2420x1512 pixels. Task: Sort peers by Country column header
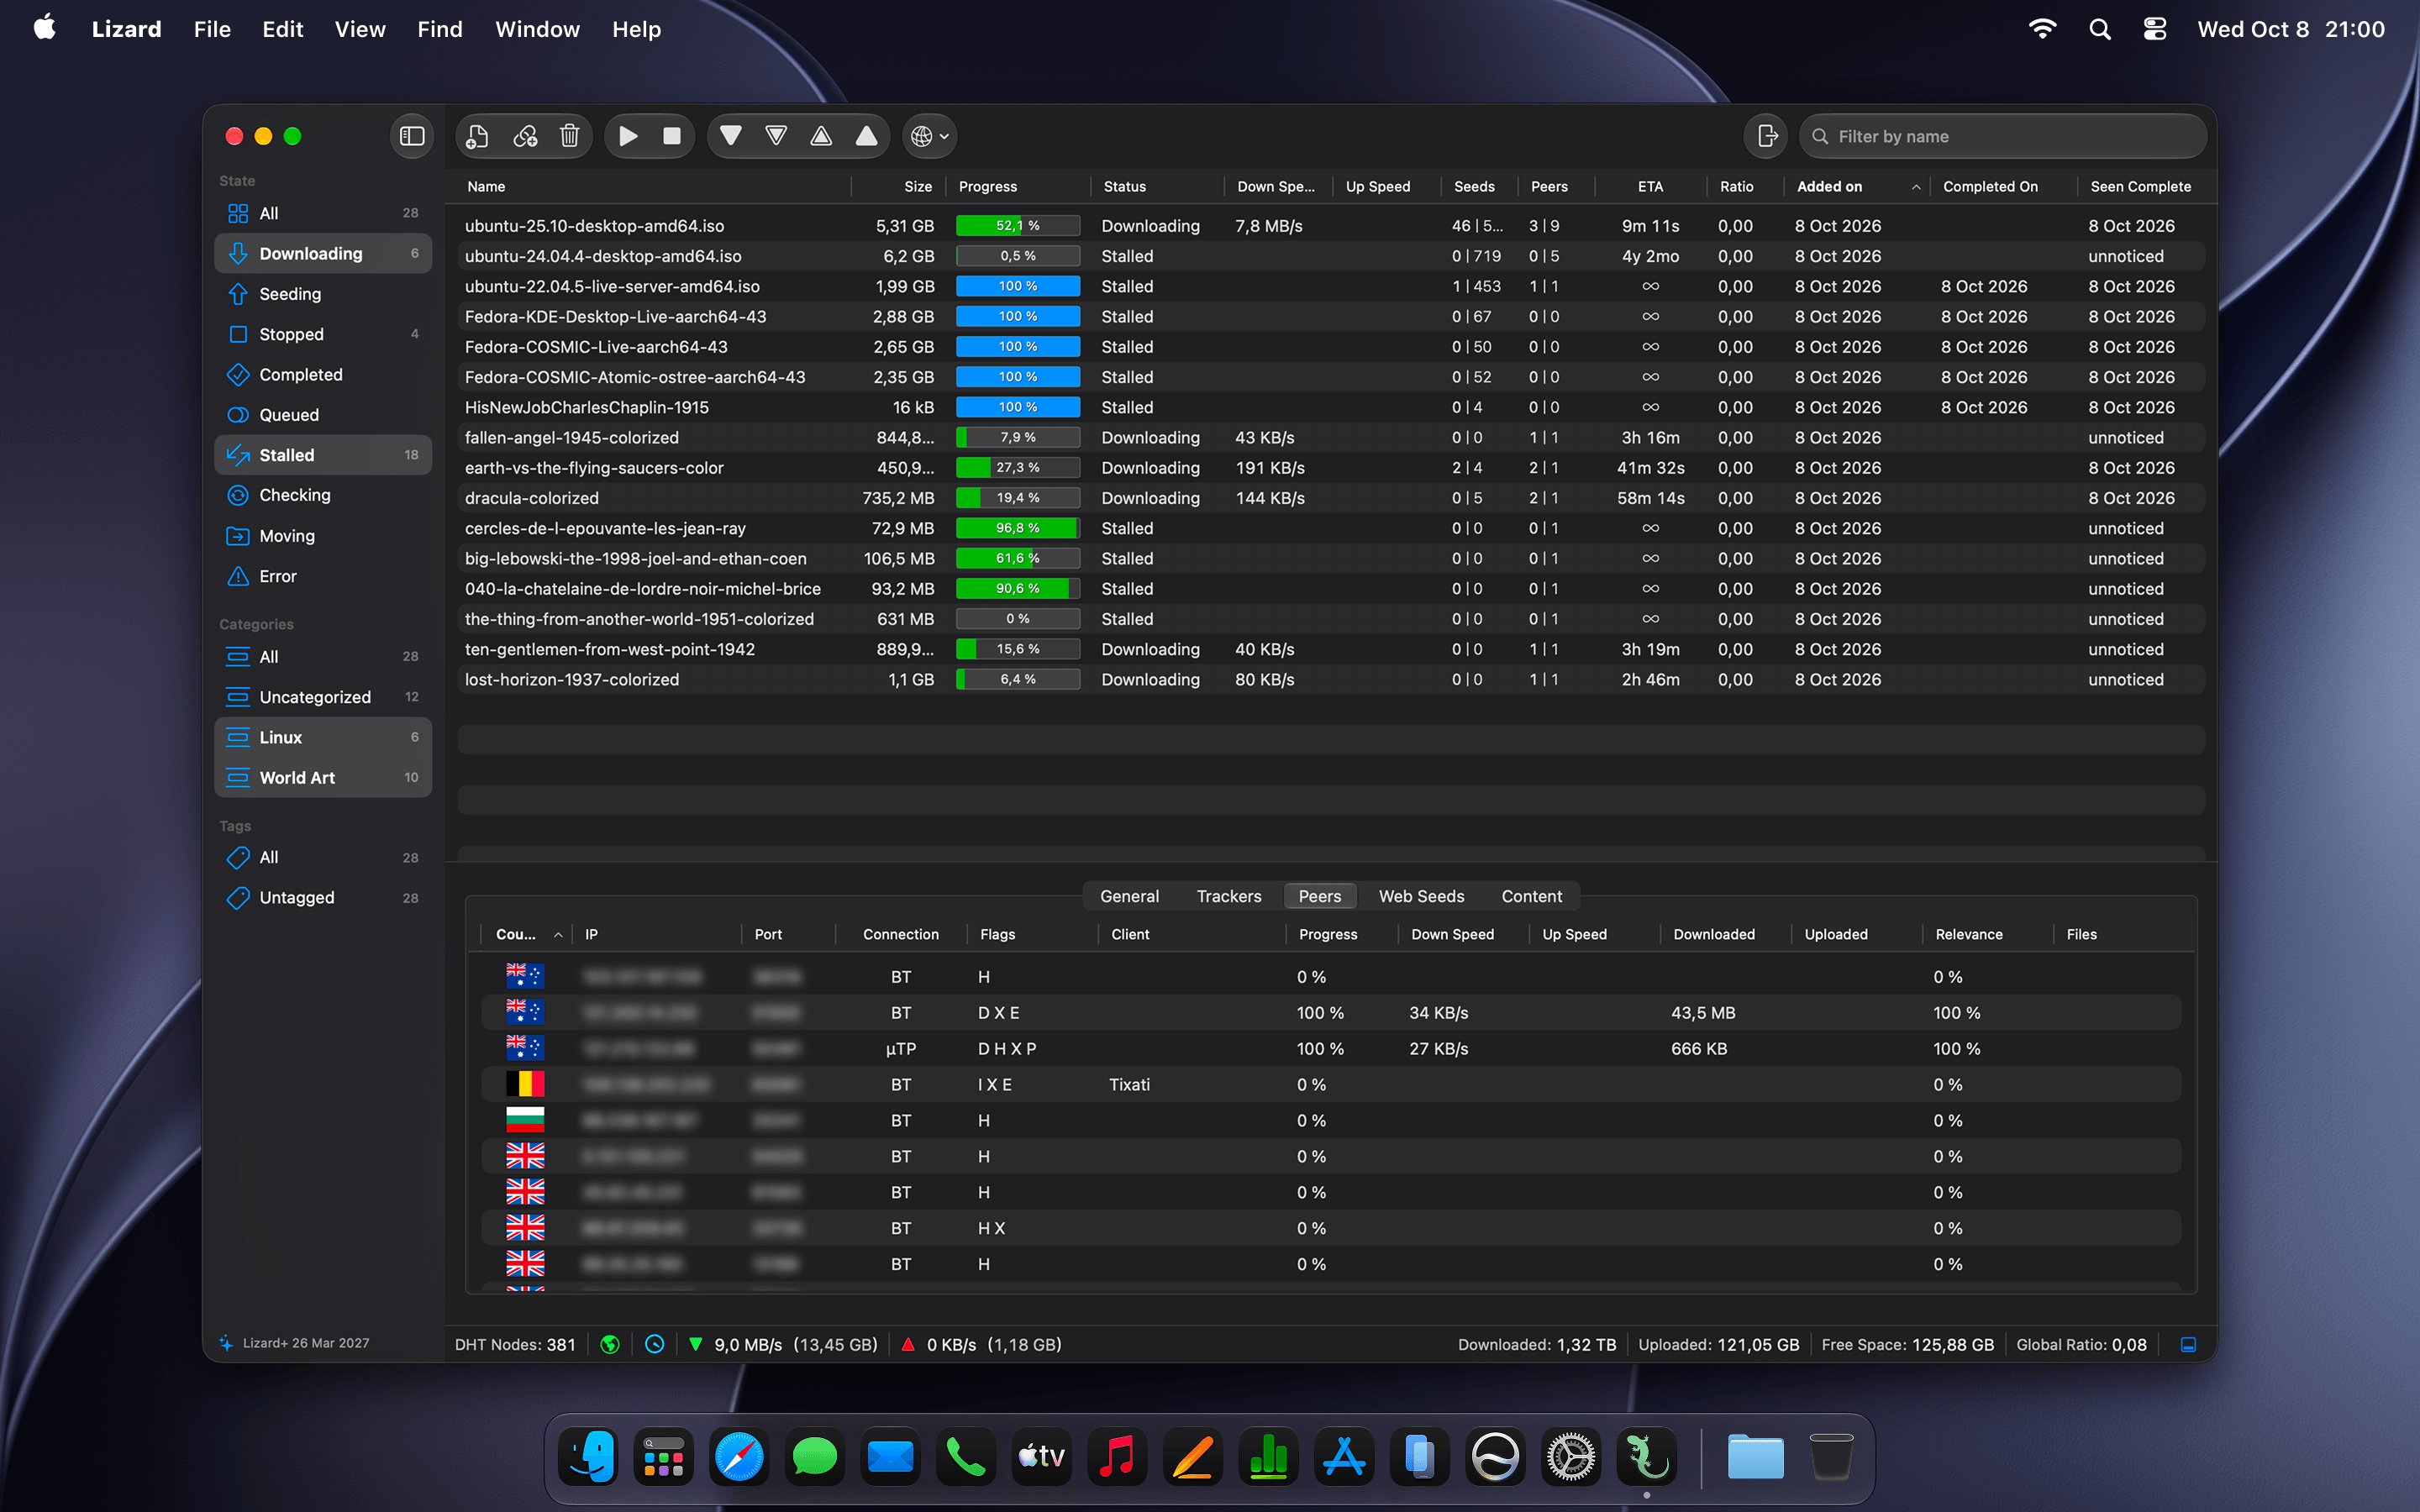(x=527, y=934)
